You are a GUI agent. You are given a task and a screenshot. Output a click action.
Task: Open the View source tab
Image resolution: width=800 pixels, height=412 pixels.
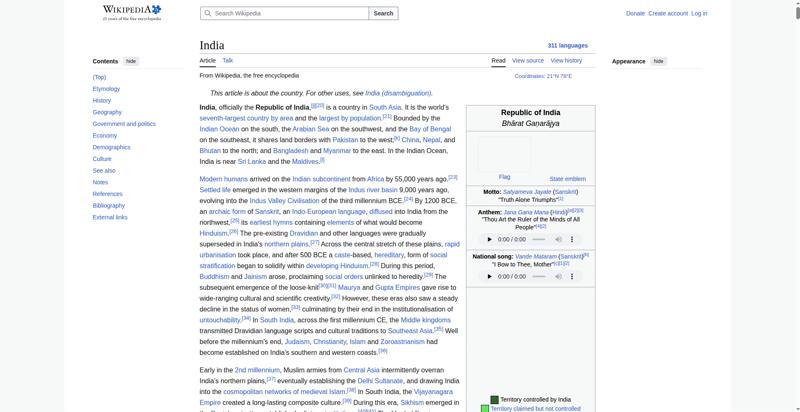(528, 60)
